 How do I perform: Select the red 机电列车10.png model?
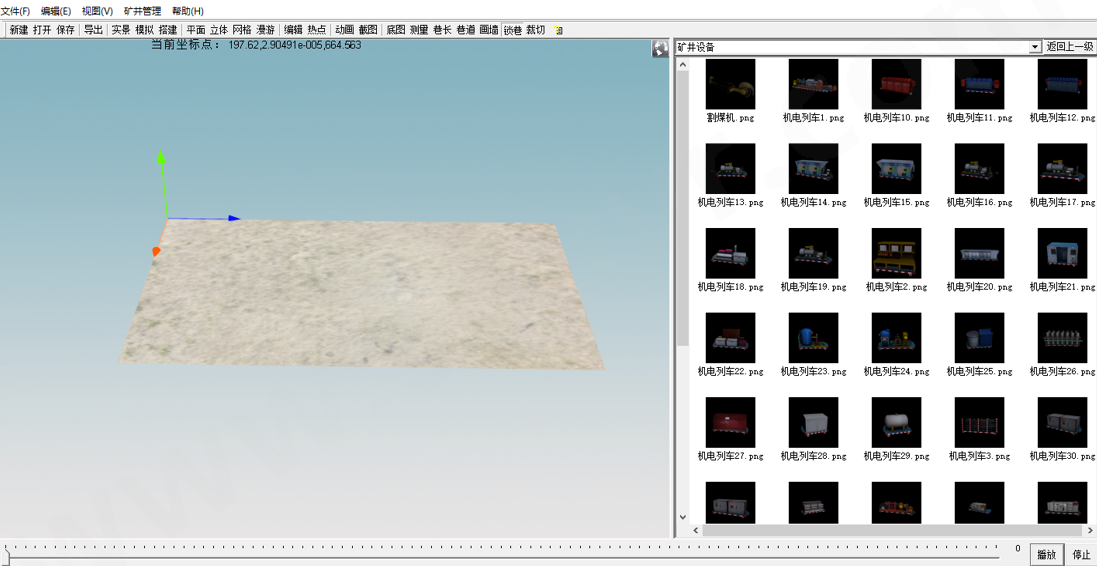[x=896, y=84]
